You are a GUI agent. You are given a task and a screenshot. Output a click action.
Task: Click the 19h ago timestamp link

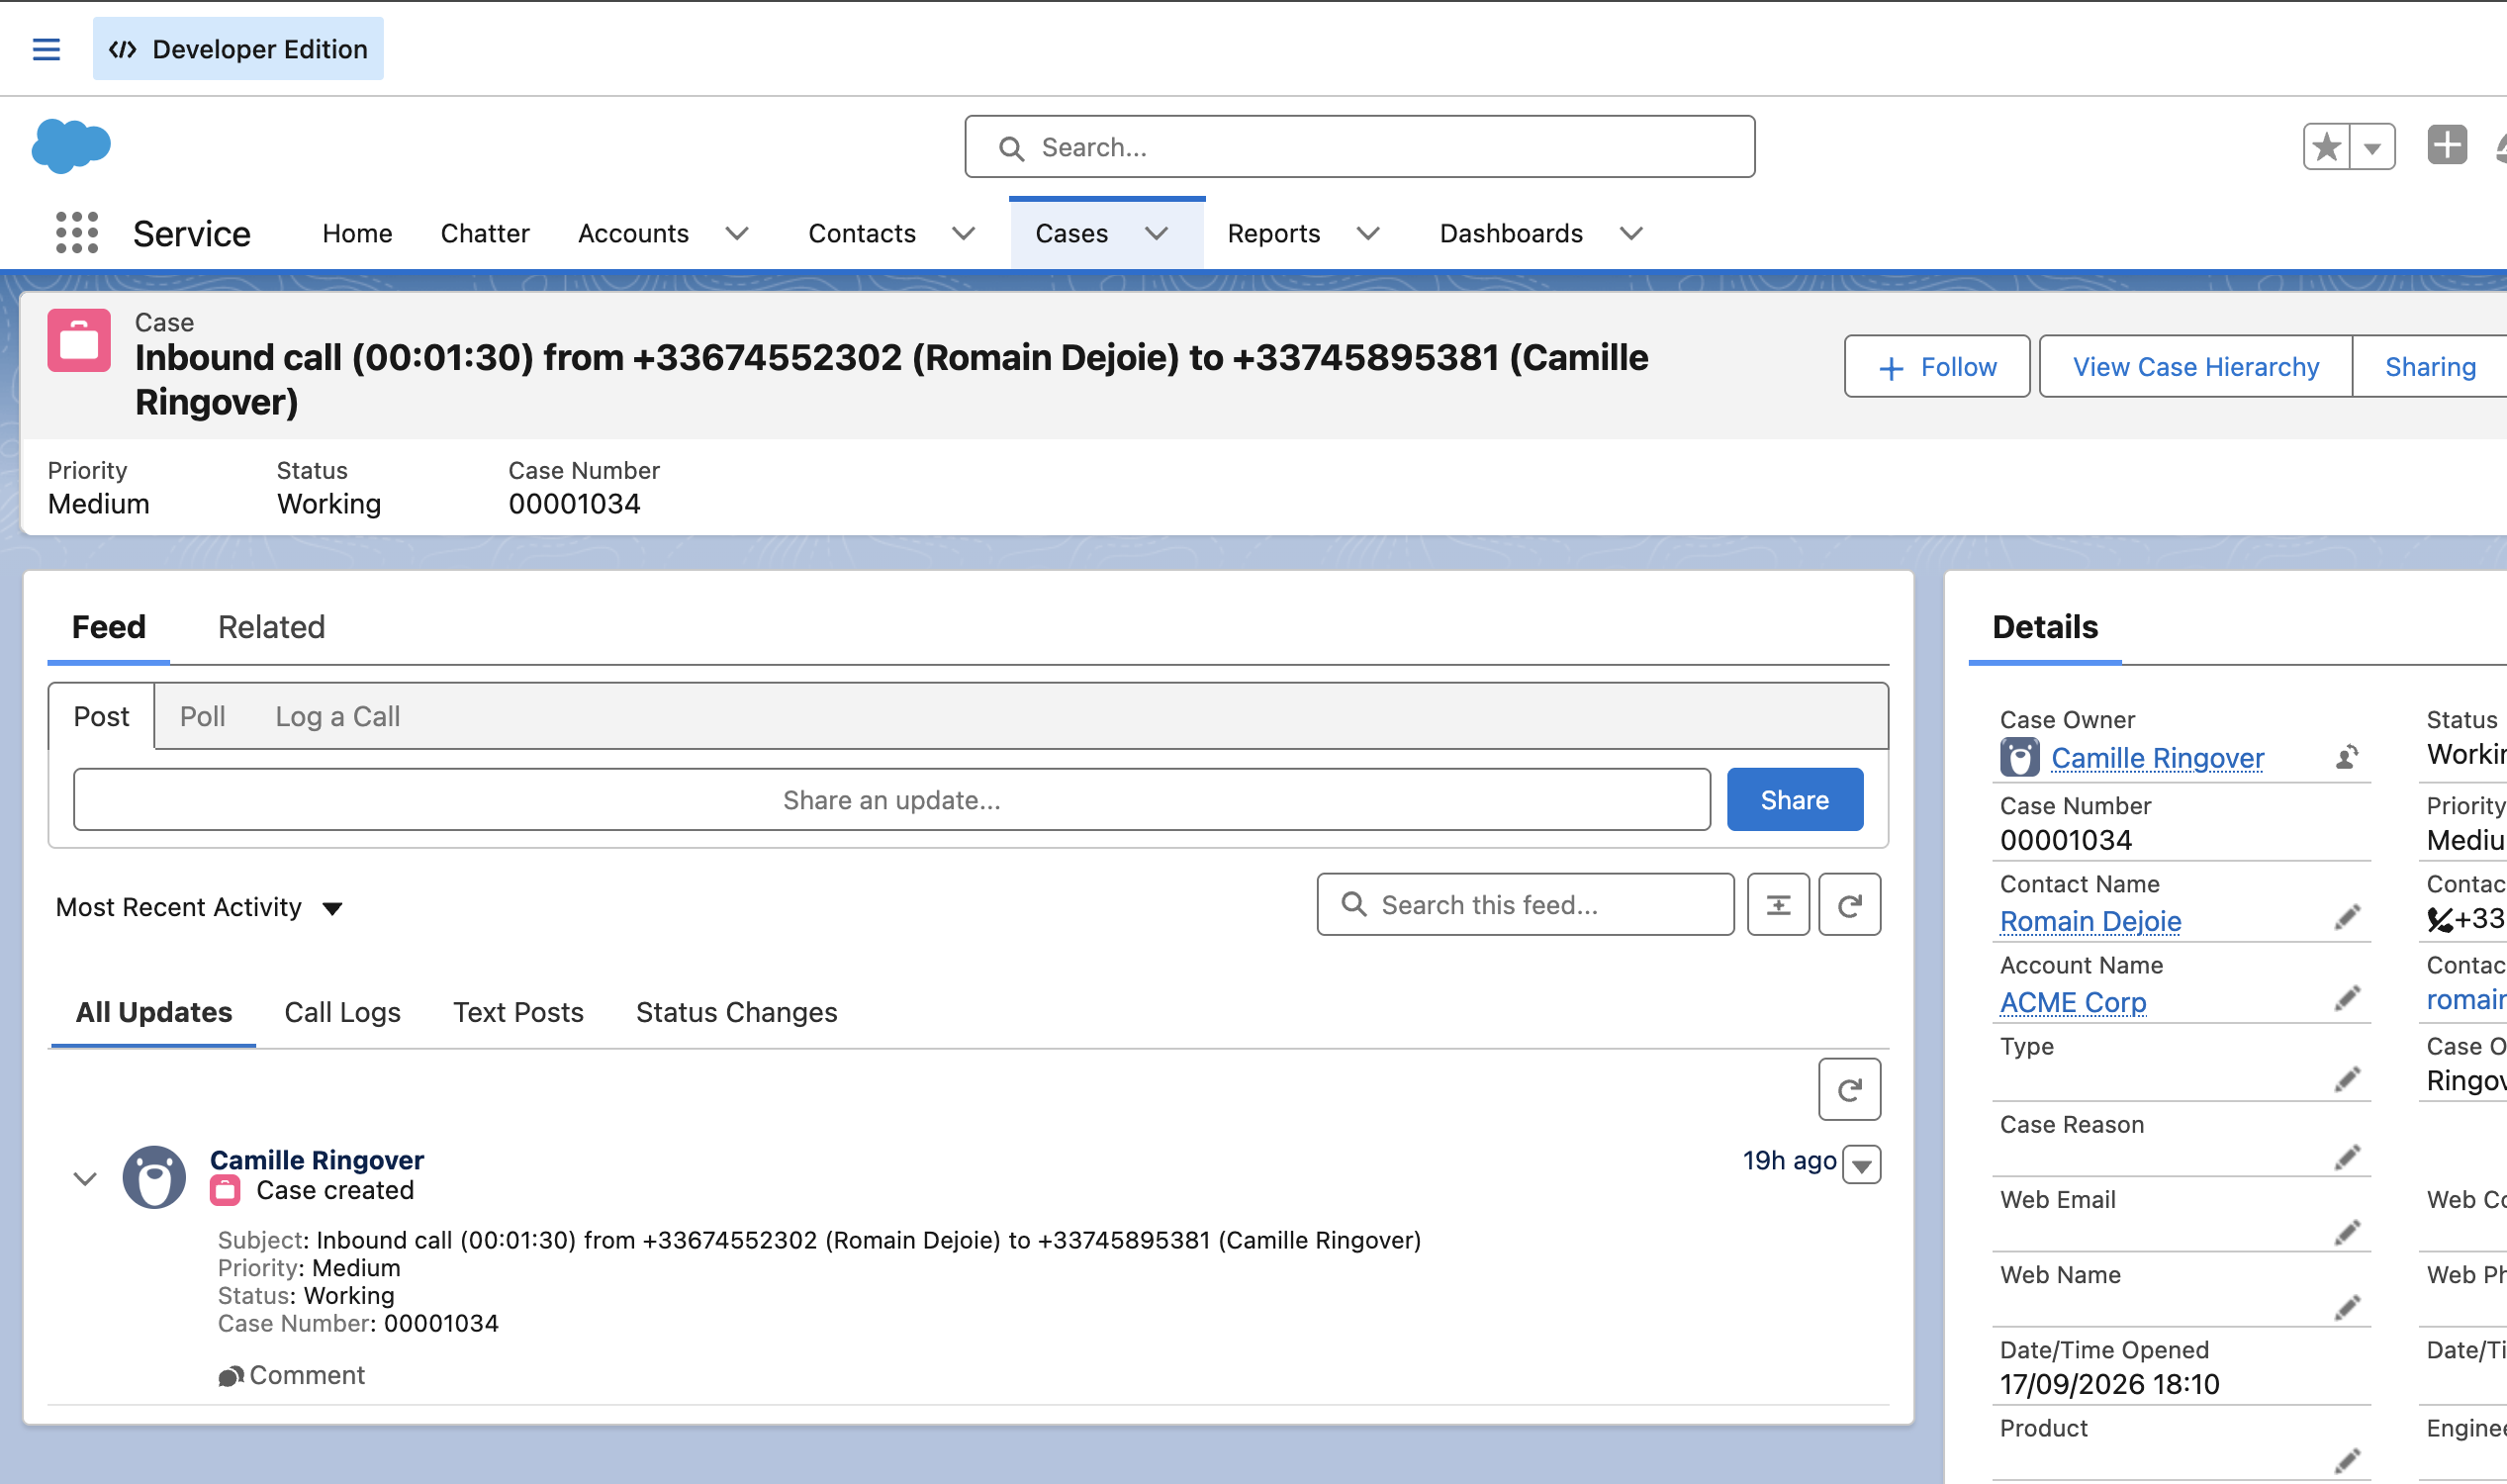[1789, 1160]
